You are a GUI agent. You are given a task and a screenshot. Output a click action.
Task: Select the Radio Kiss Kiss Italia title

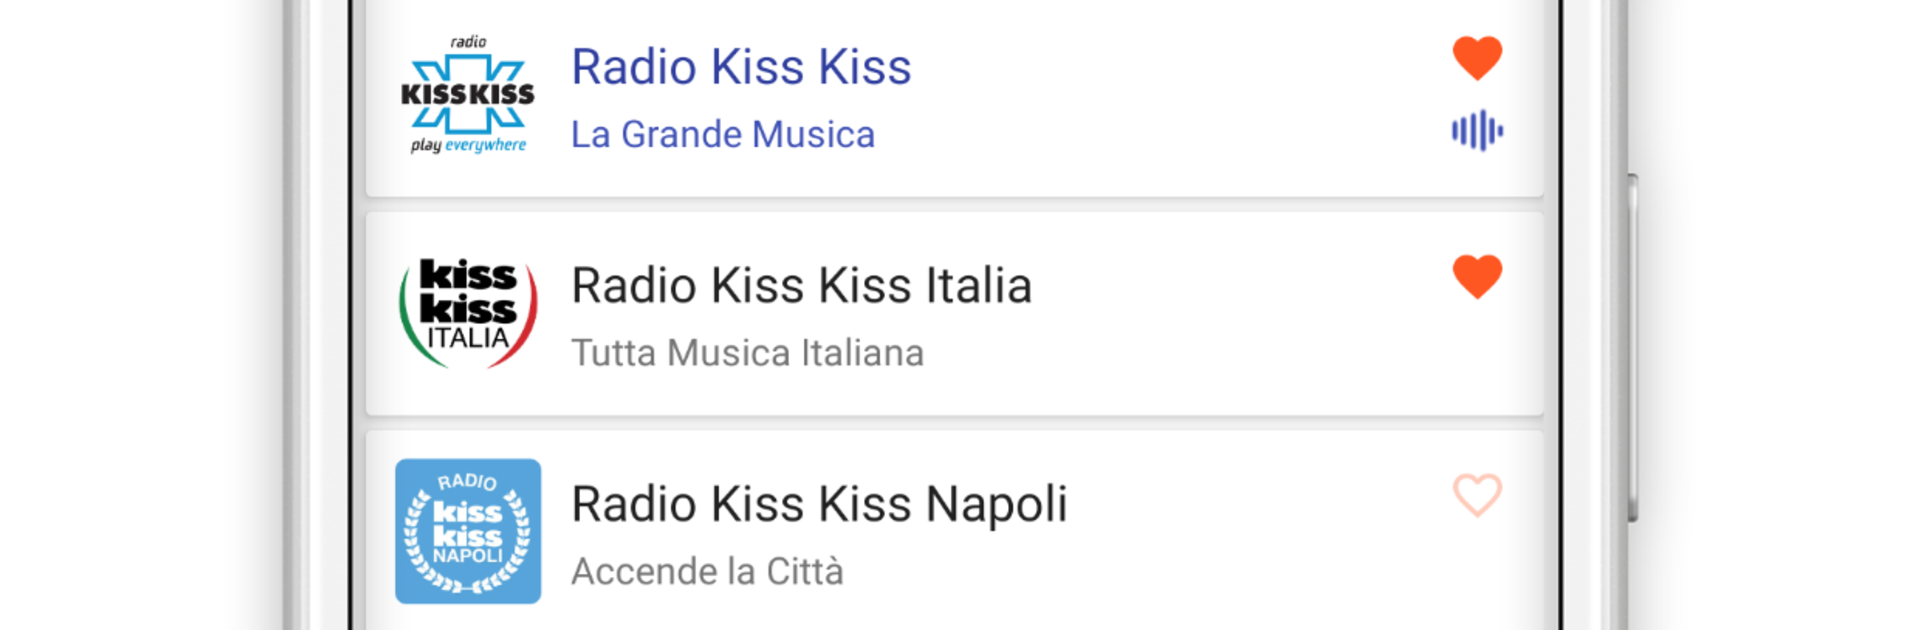[801, 286]
